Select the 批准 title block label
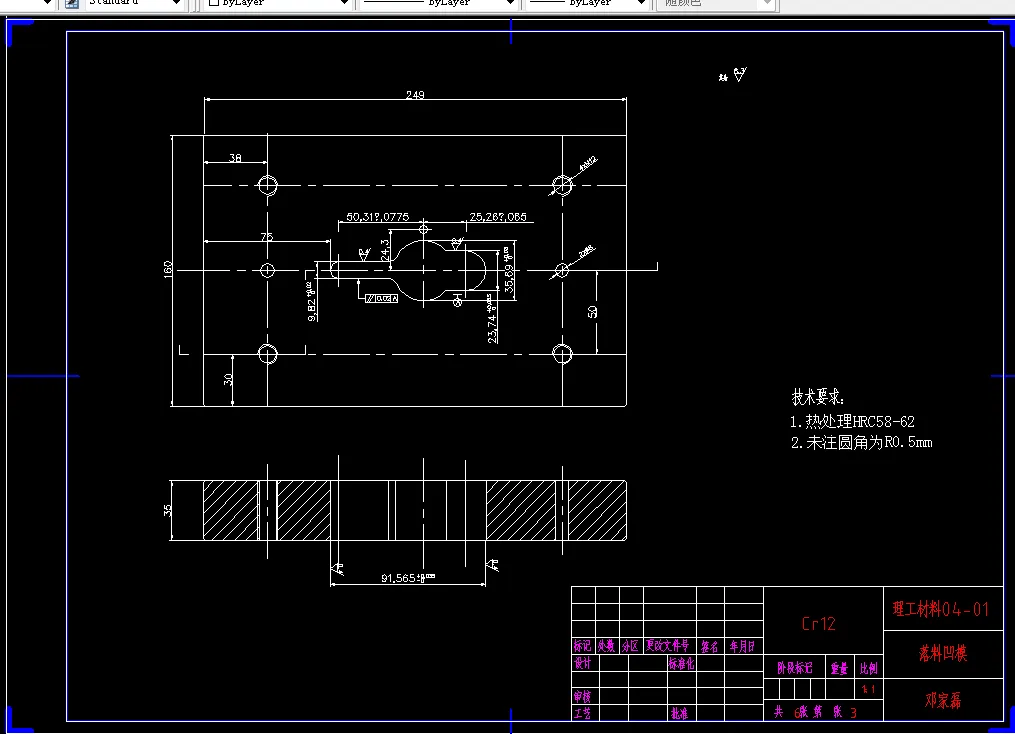 679,713
